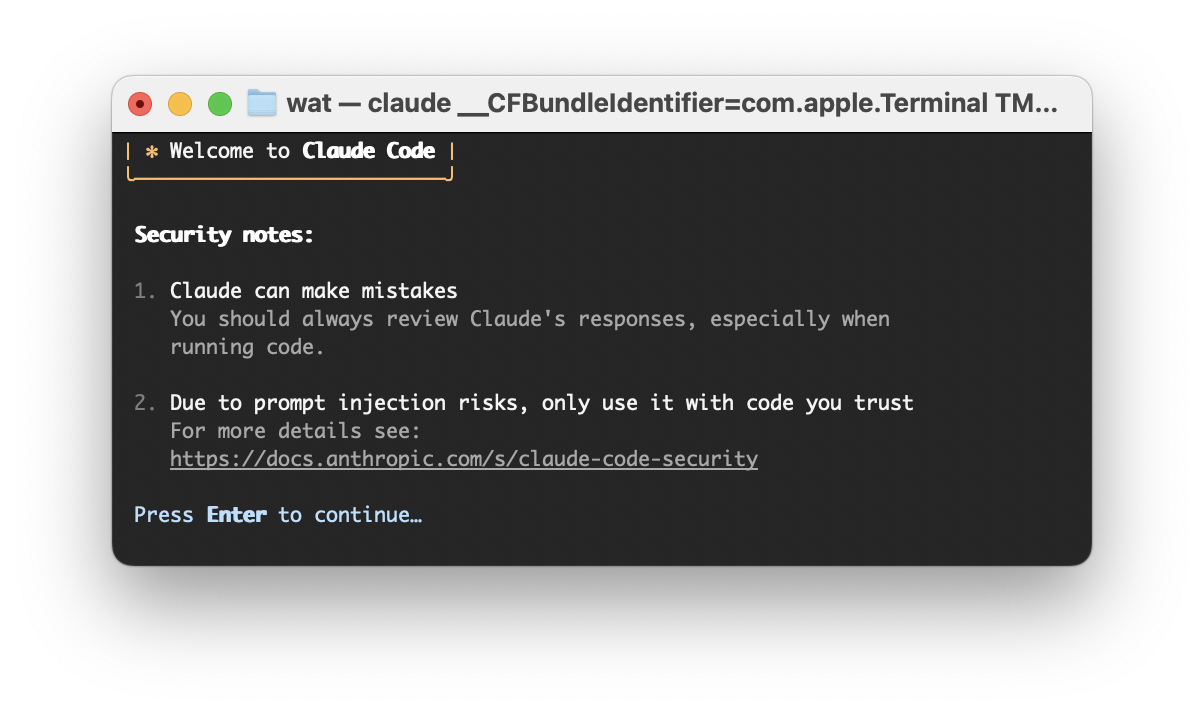This screenshot has width=1204, height=714.
Task: Click the "Welcome to Claude Code" banner
Action: (290, 151)
